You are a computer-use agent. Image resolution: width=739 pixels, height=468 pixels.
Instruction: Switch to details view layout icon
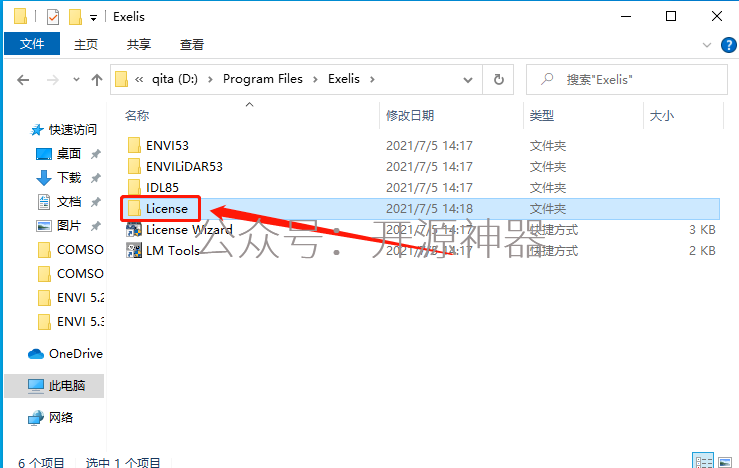pos(704,461)
